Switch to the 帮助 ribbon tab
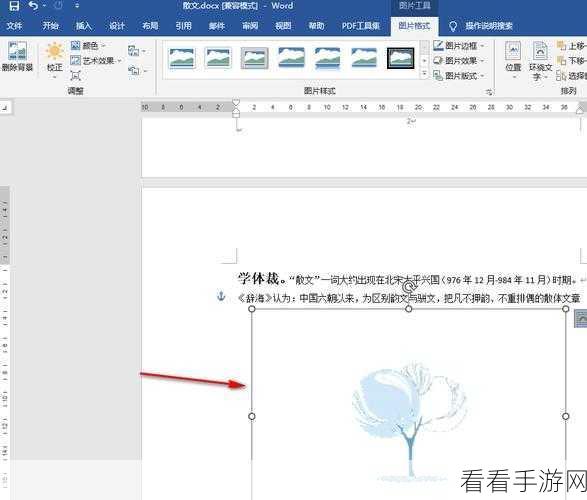Viewport: 587px width, 500px height. (x=316, y=26)
